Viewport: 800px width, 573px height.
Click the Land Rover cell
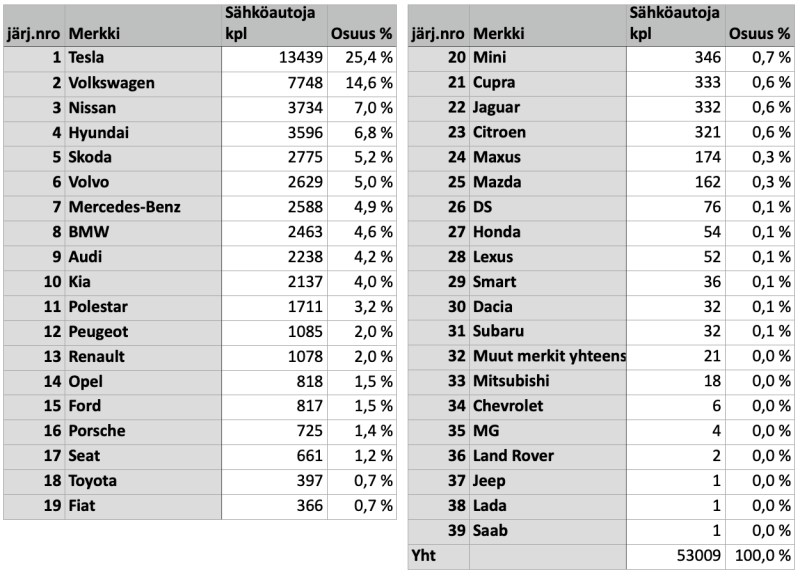pos(513,455)
